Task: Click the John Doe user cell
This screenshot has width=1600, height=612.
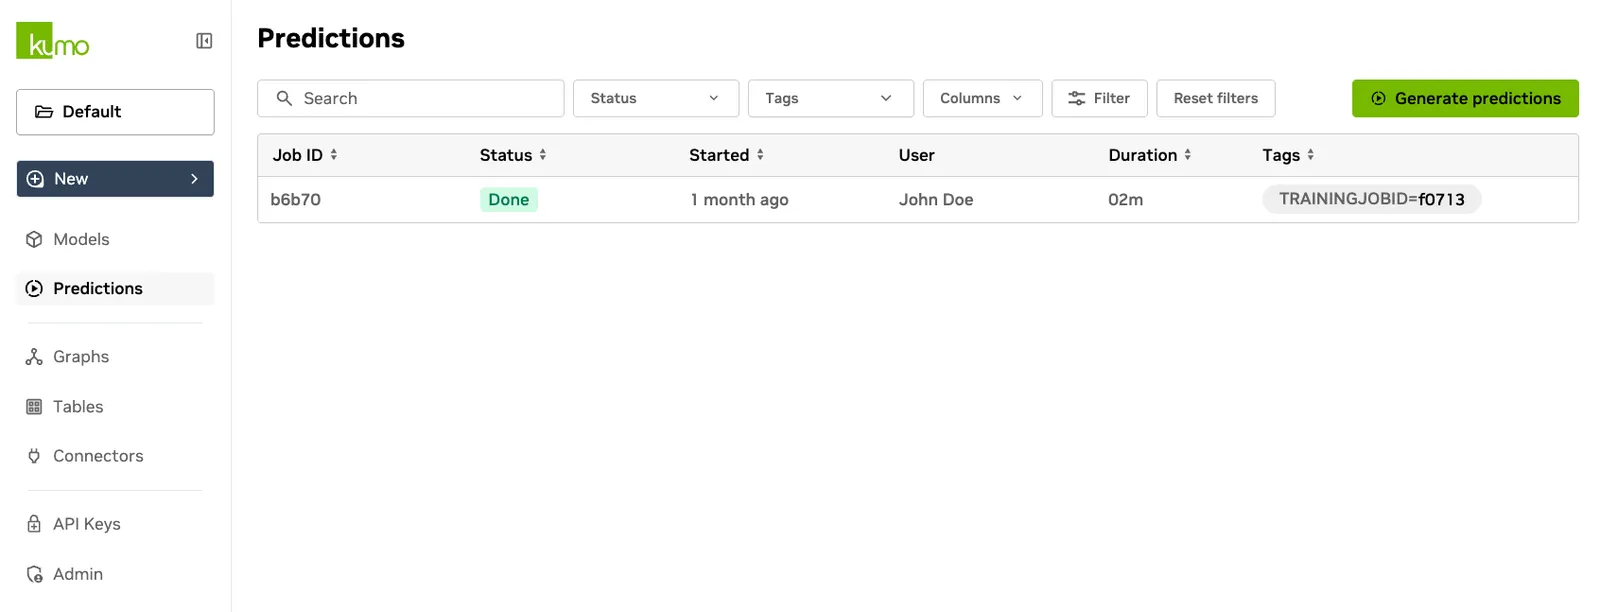Action: (936, 200)
